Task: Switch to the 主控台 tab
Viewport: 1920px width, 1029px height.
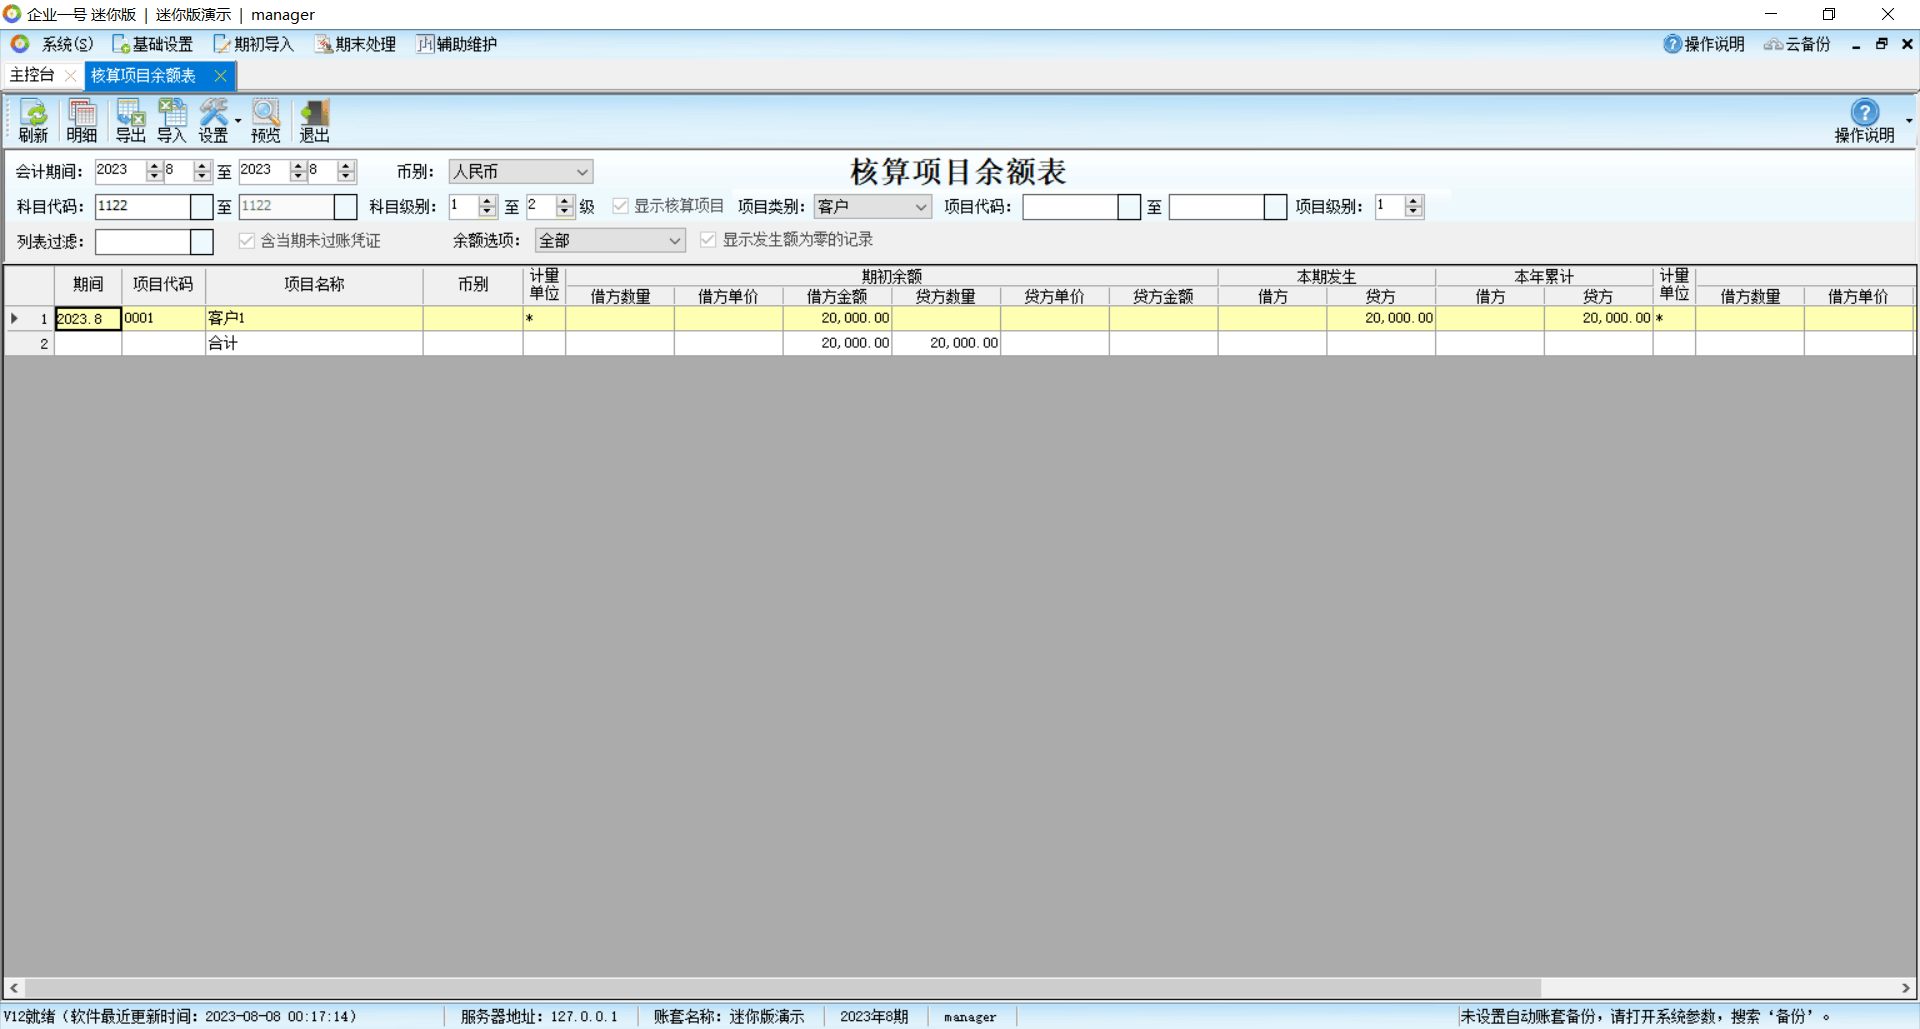Action: point(32,75)
